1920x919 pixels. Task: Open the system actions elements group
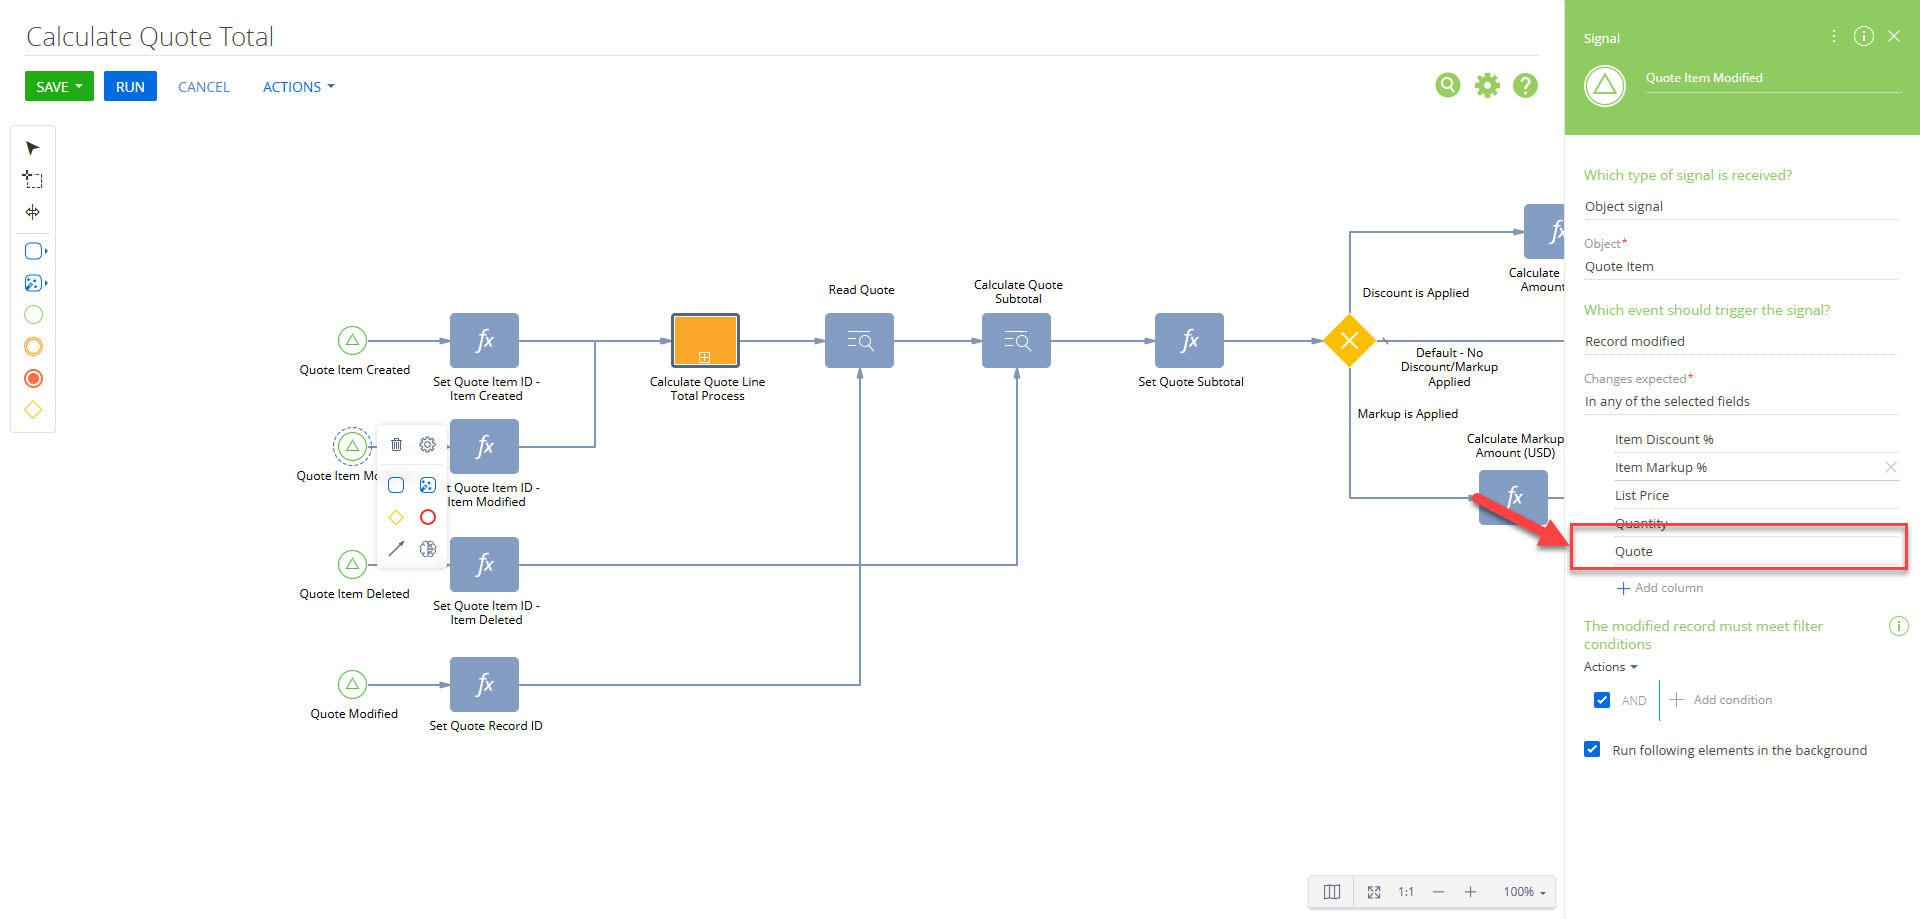(35, 283)
